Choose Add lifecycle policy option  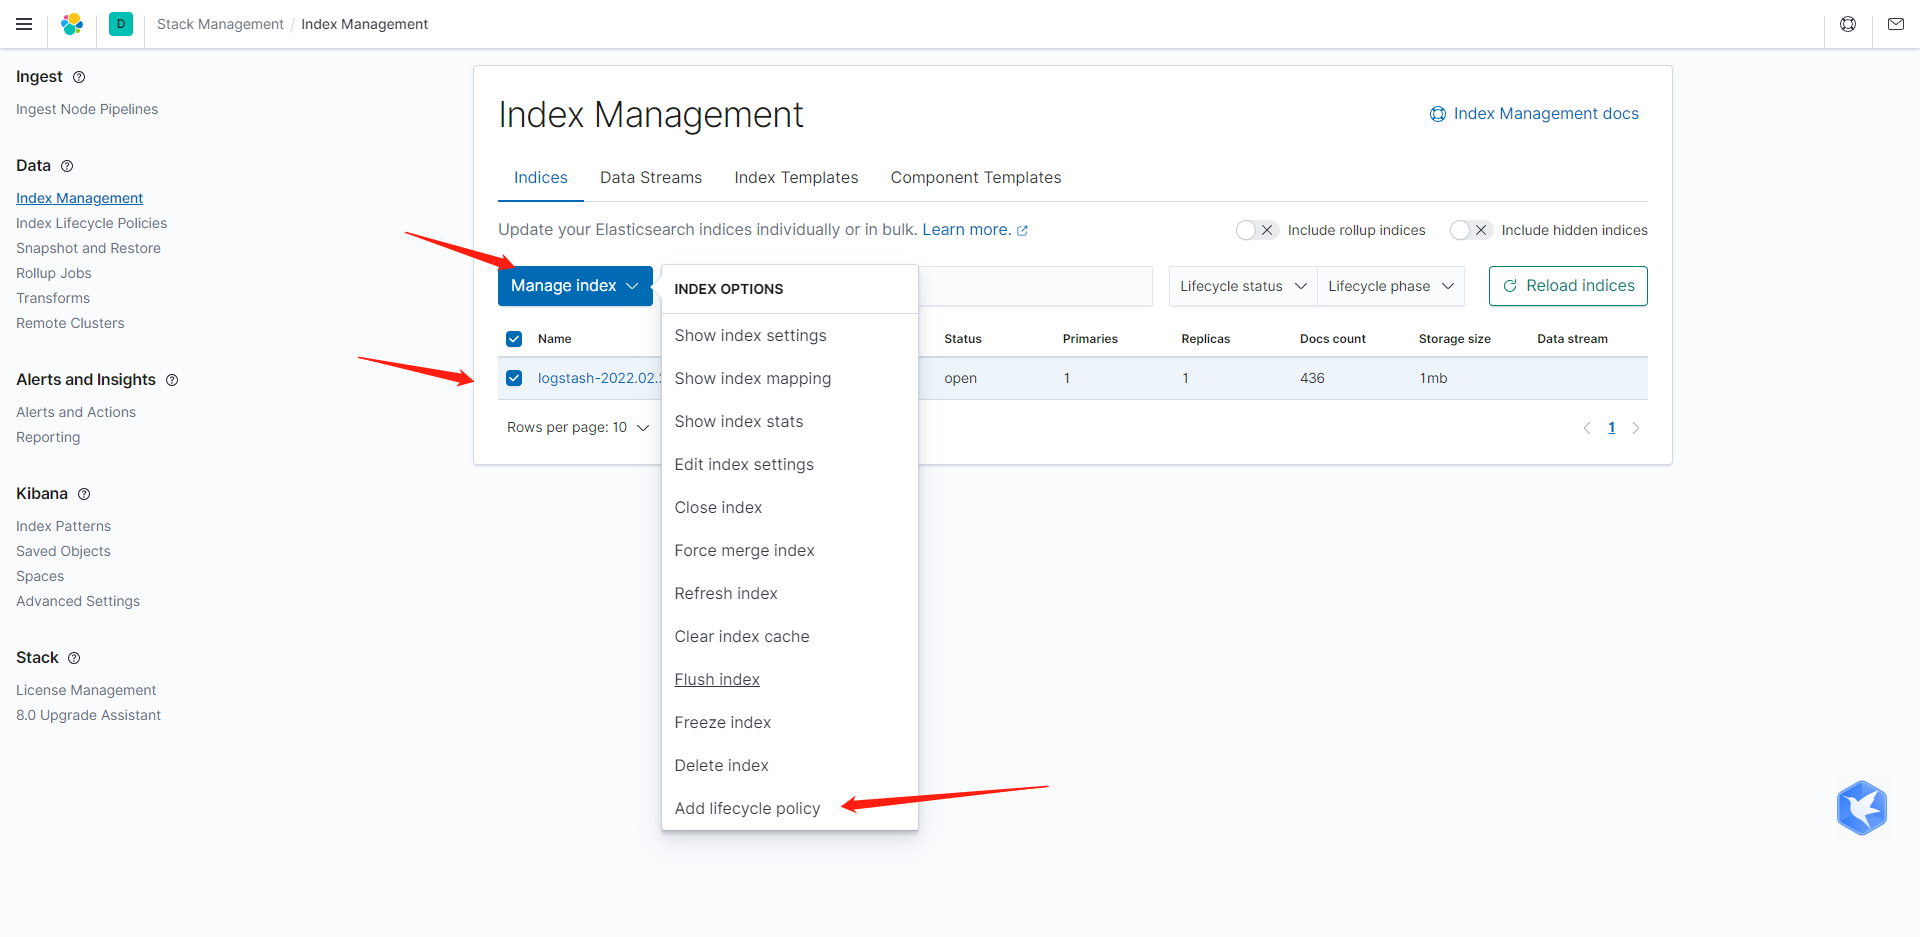(790, 809)
